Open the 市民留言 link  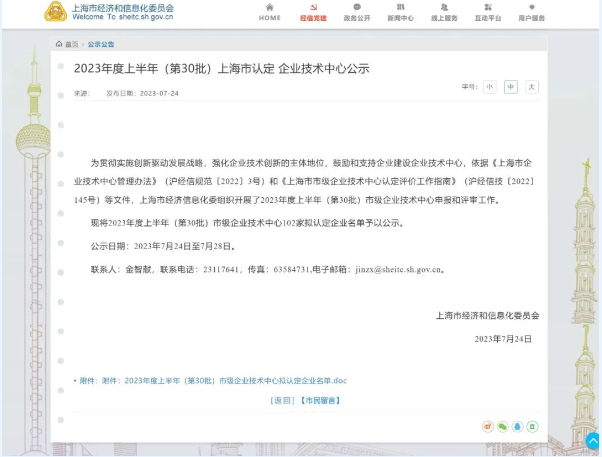coord(320,400)
